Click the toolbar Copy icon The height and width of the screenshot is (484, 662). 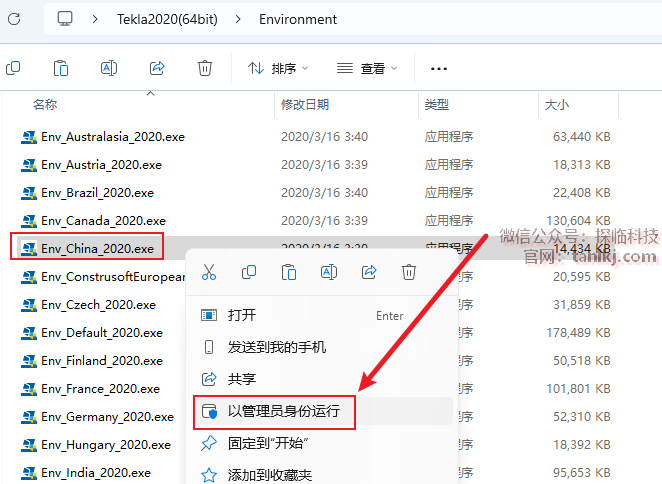pos(13,68)
